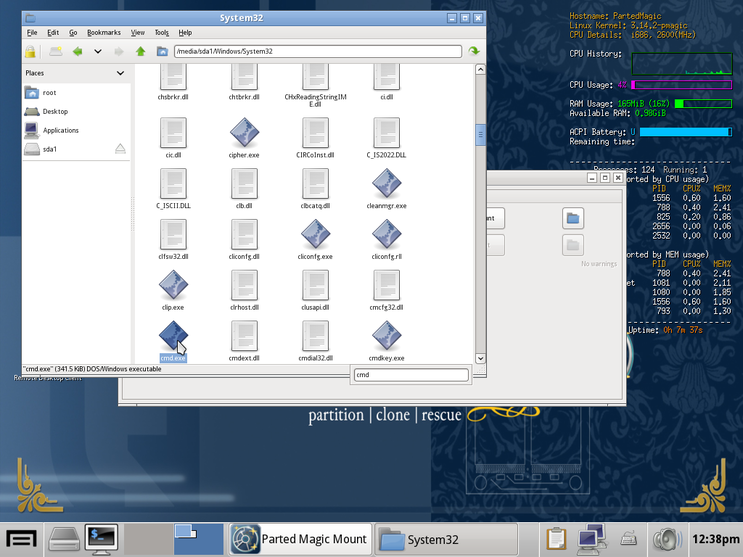Select the cliconfg.exe file icon

point(315,235)
